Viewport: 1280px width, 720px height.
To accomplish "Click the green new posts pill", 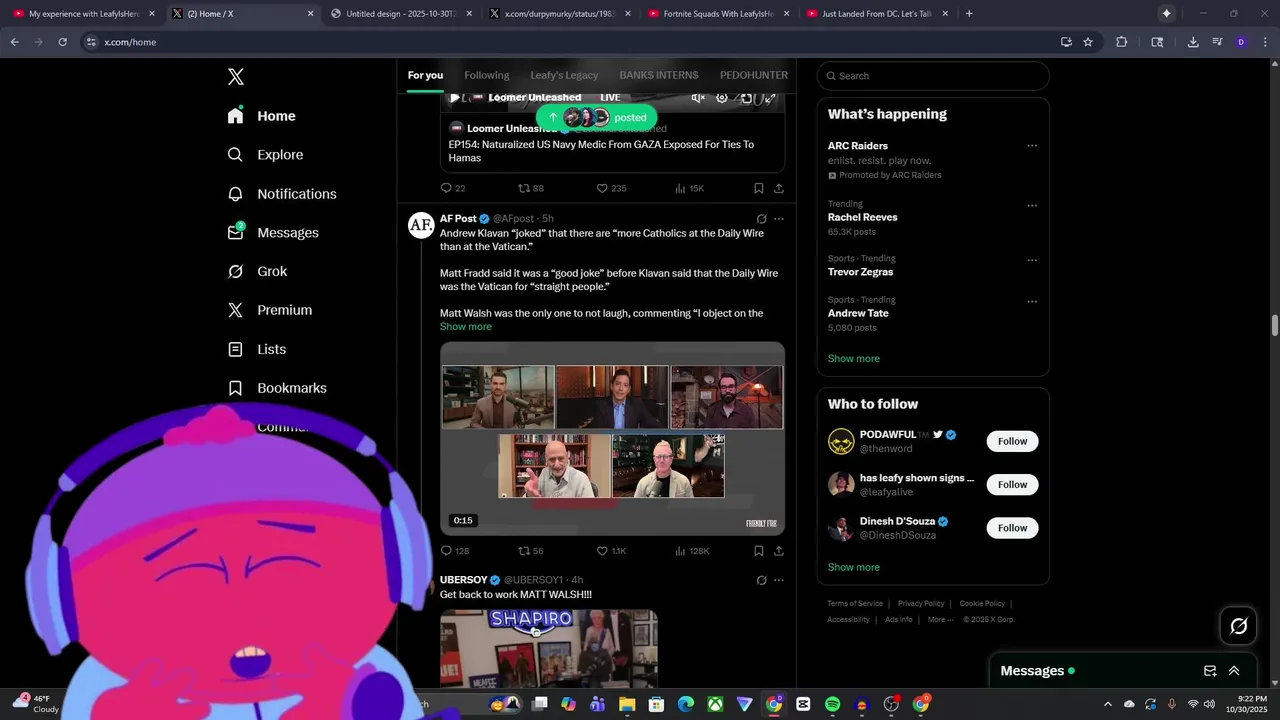I will (597, 117).
